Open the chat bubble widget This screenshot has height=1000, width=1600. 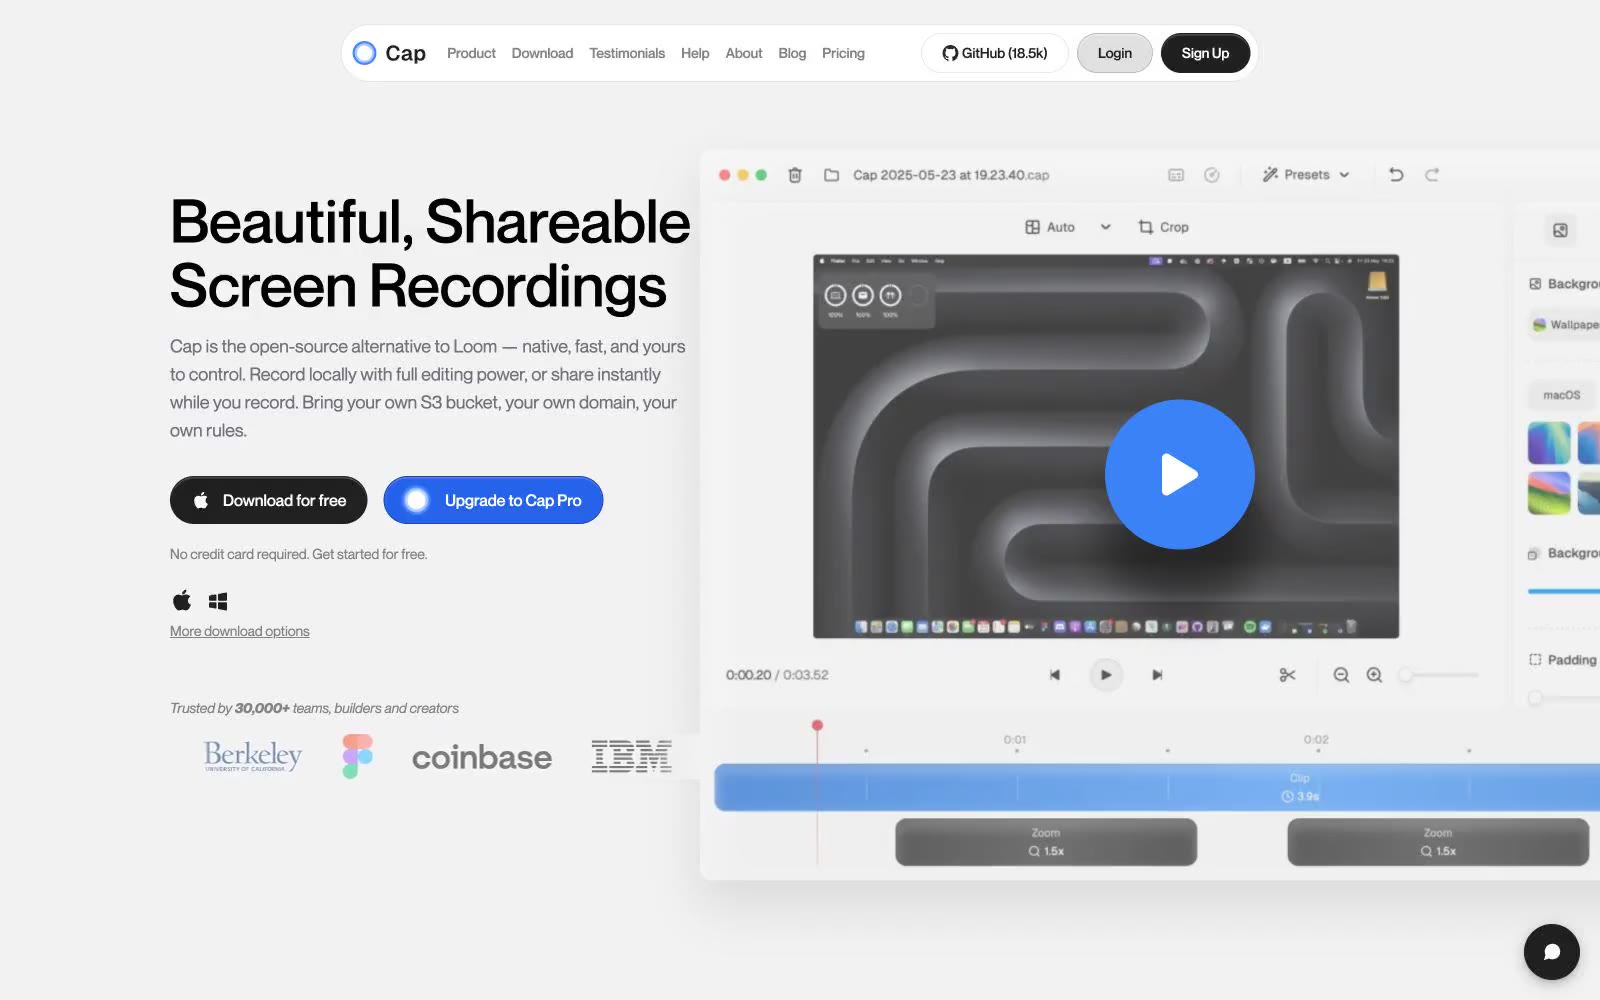pyautogui.click(x=1551, y=952)
